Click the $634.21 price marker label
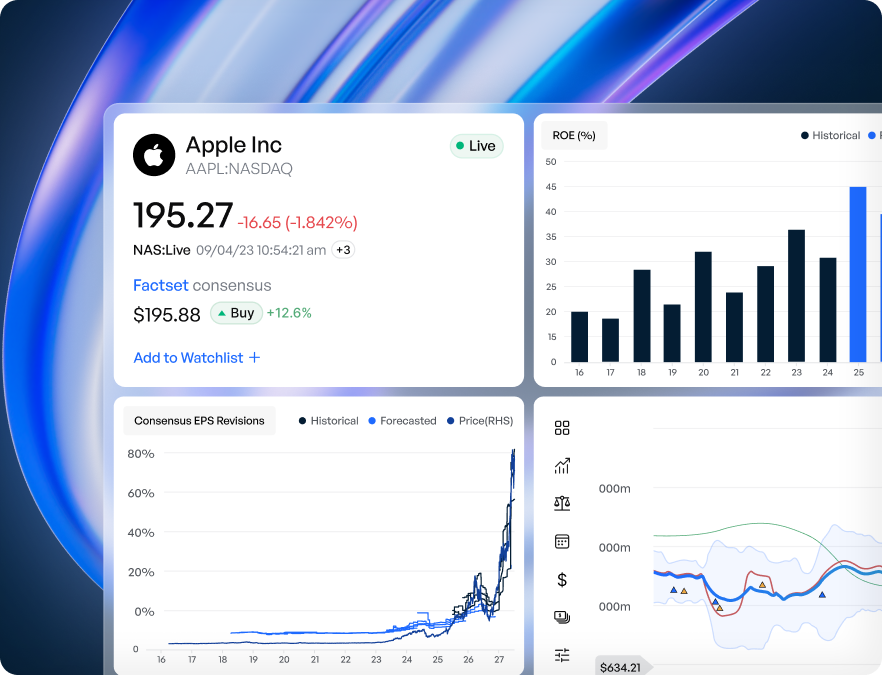Viewport: 882px width, 675px height. [621, 667]
